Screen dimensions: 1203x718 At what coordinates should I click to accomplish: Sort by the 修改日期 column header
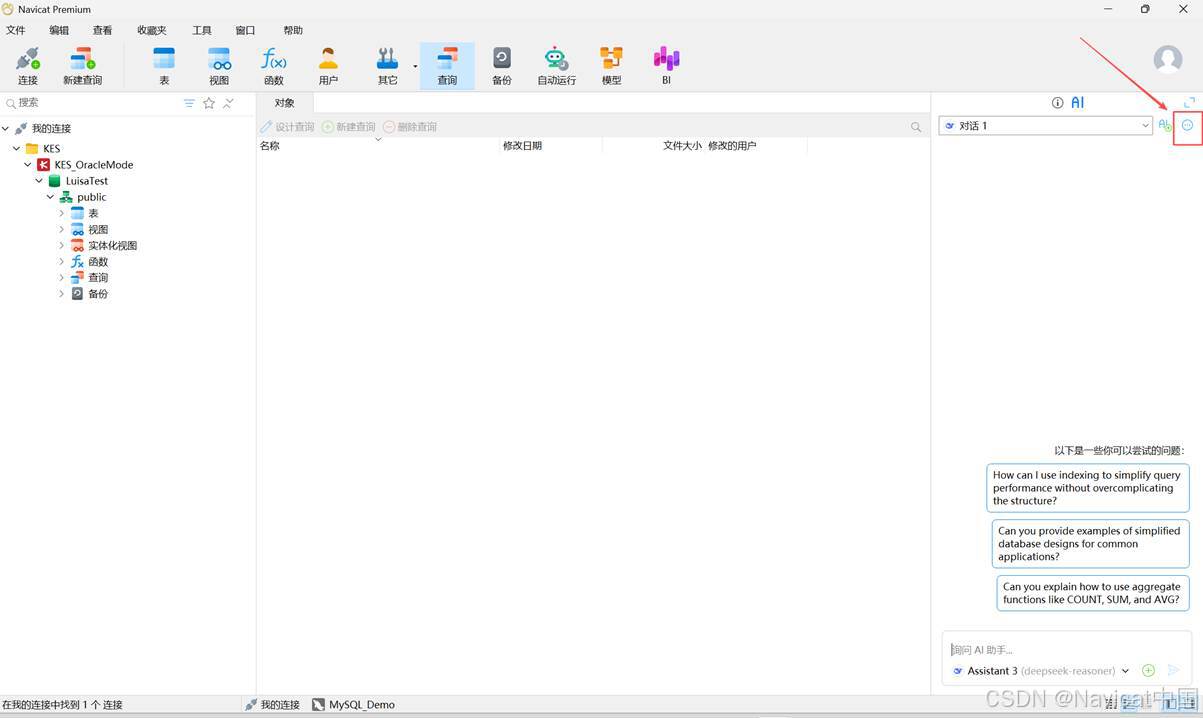tap(551, 145)
